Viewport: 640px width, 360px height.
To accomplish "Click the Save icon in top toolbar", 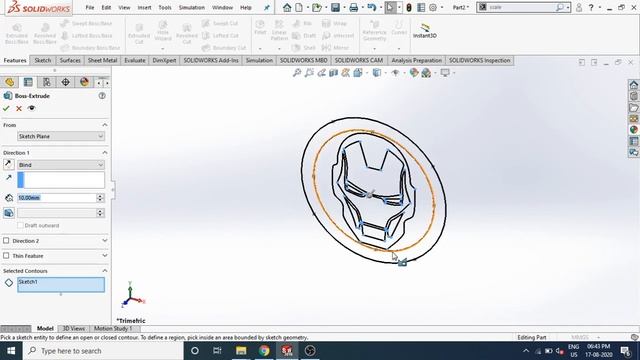I will 336,7.
